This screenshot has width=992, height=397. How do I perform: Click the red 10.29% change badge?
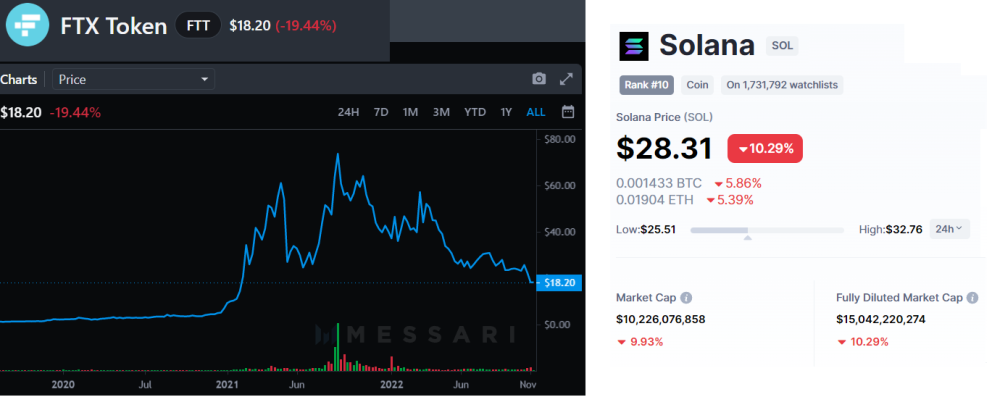coord(765,149)
